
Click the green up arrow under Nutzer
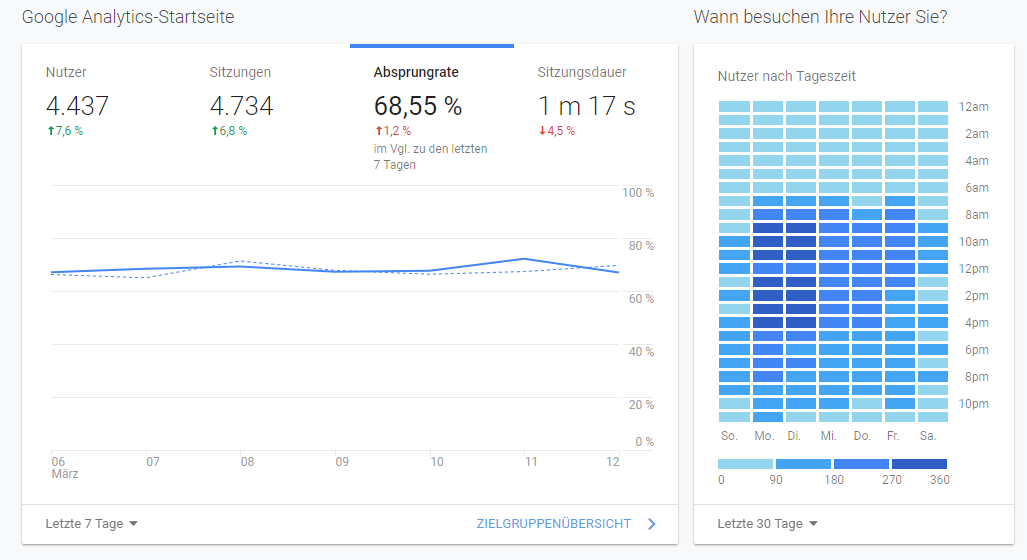click(50, 131)
